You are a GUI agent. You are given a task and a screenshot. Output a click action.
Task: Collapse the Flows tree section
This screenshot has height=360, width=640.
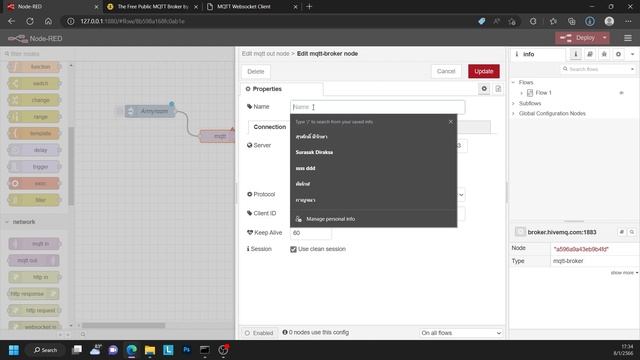coord(513,82)
